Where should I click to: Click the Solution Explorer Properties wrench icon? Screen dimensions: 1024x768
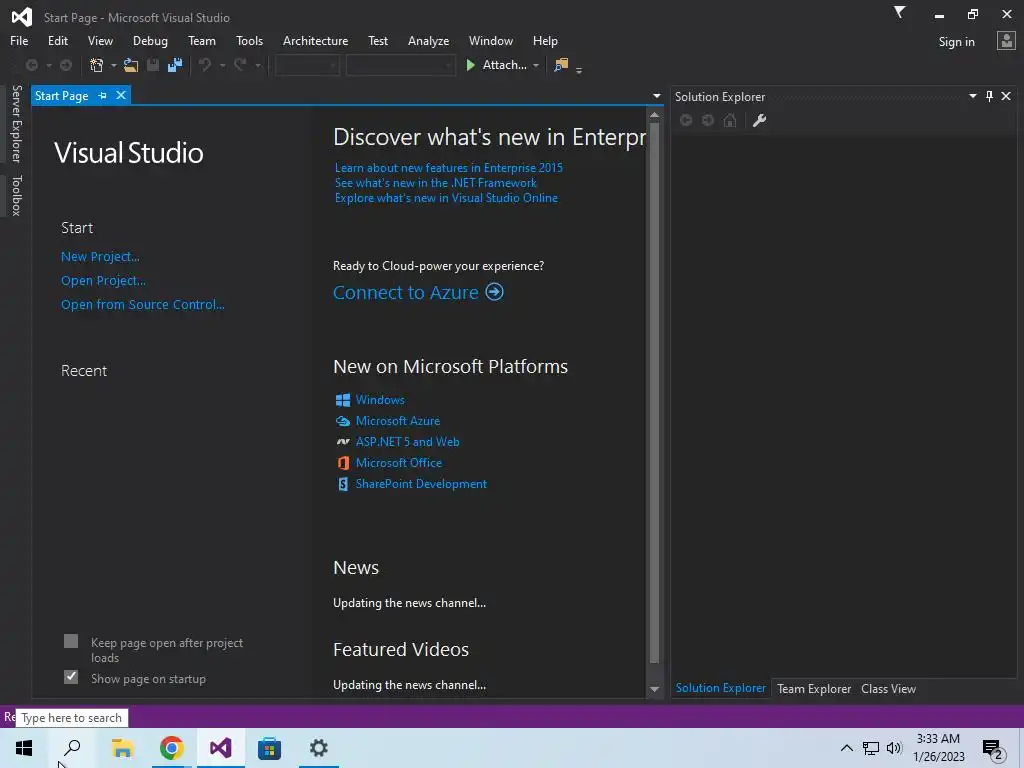click(759, 120)
